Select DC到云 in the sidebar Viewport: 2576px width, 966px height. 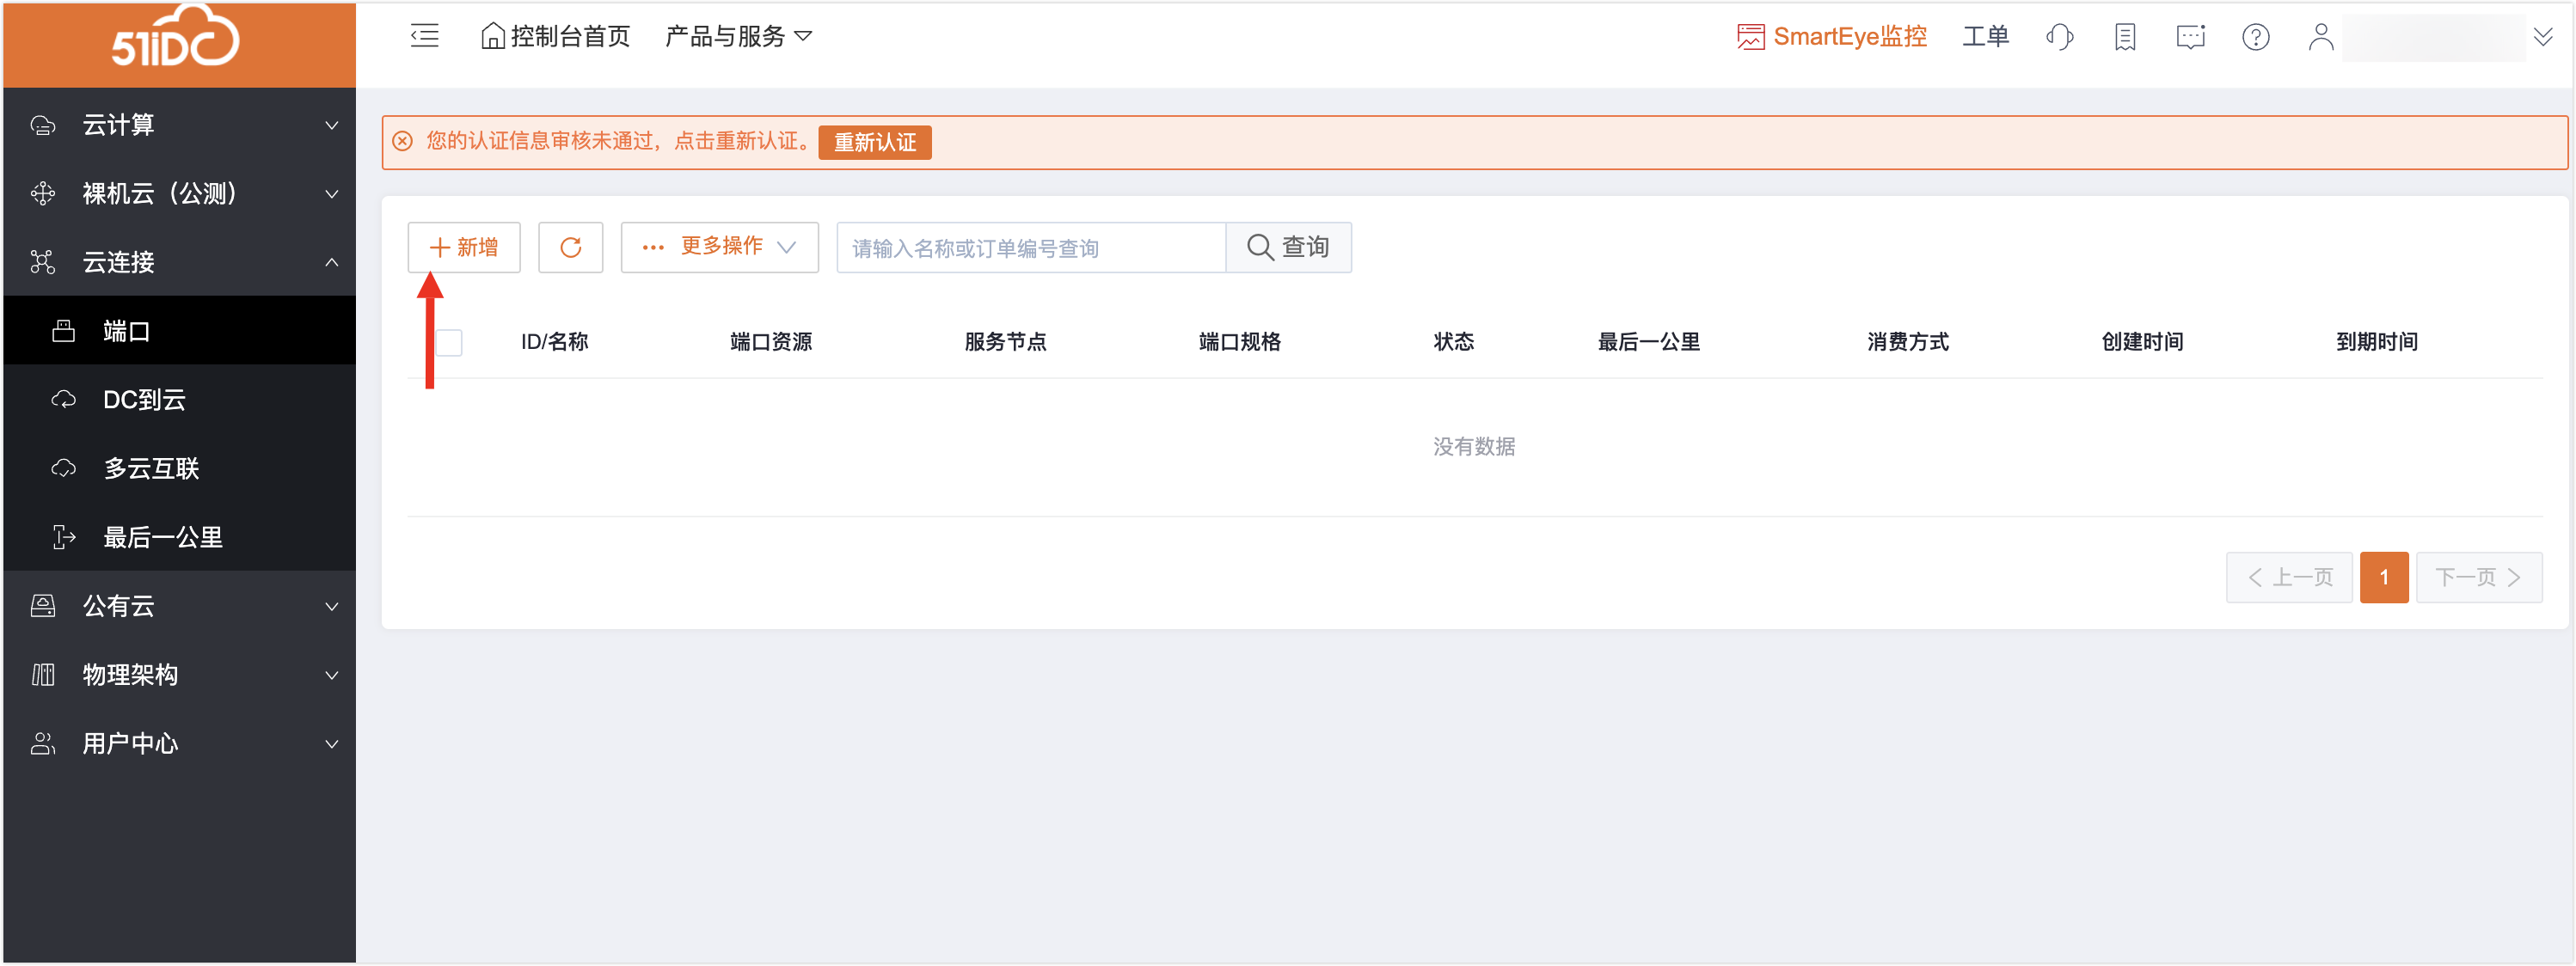pyautogui.click(x=145, y=400)
